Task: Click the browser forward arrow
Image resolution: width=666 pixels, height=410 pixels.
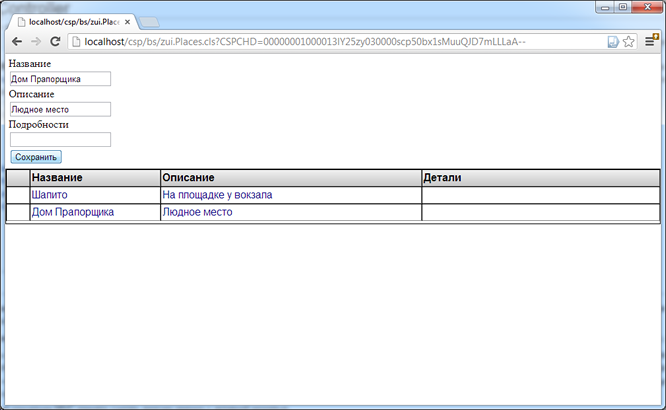Action: pos(36,42)
